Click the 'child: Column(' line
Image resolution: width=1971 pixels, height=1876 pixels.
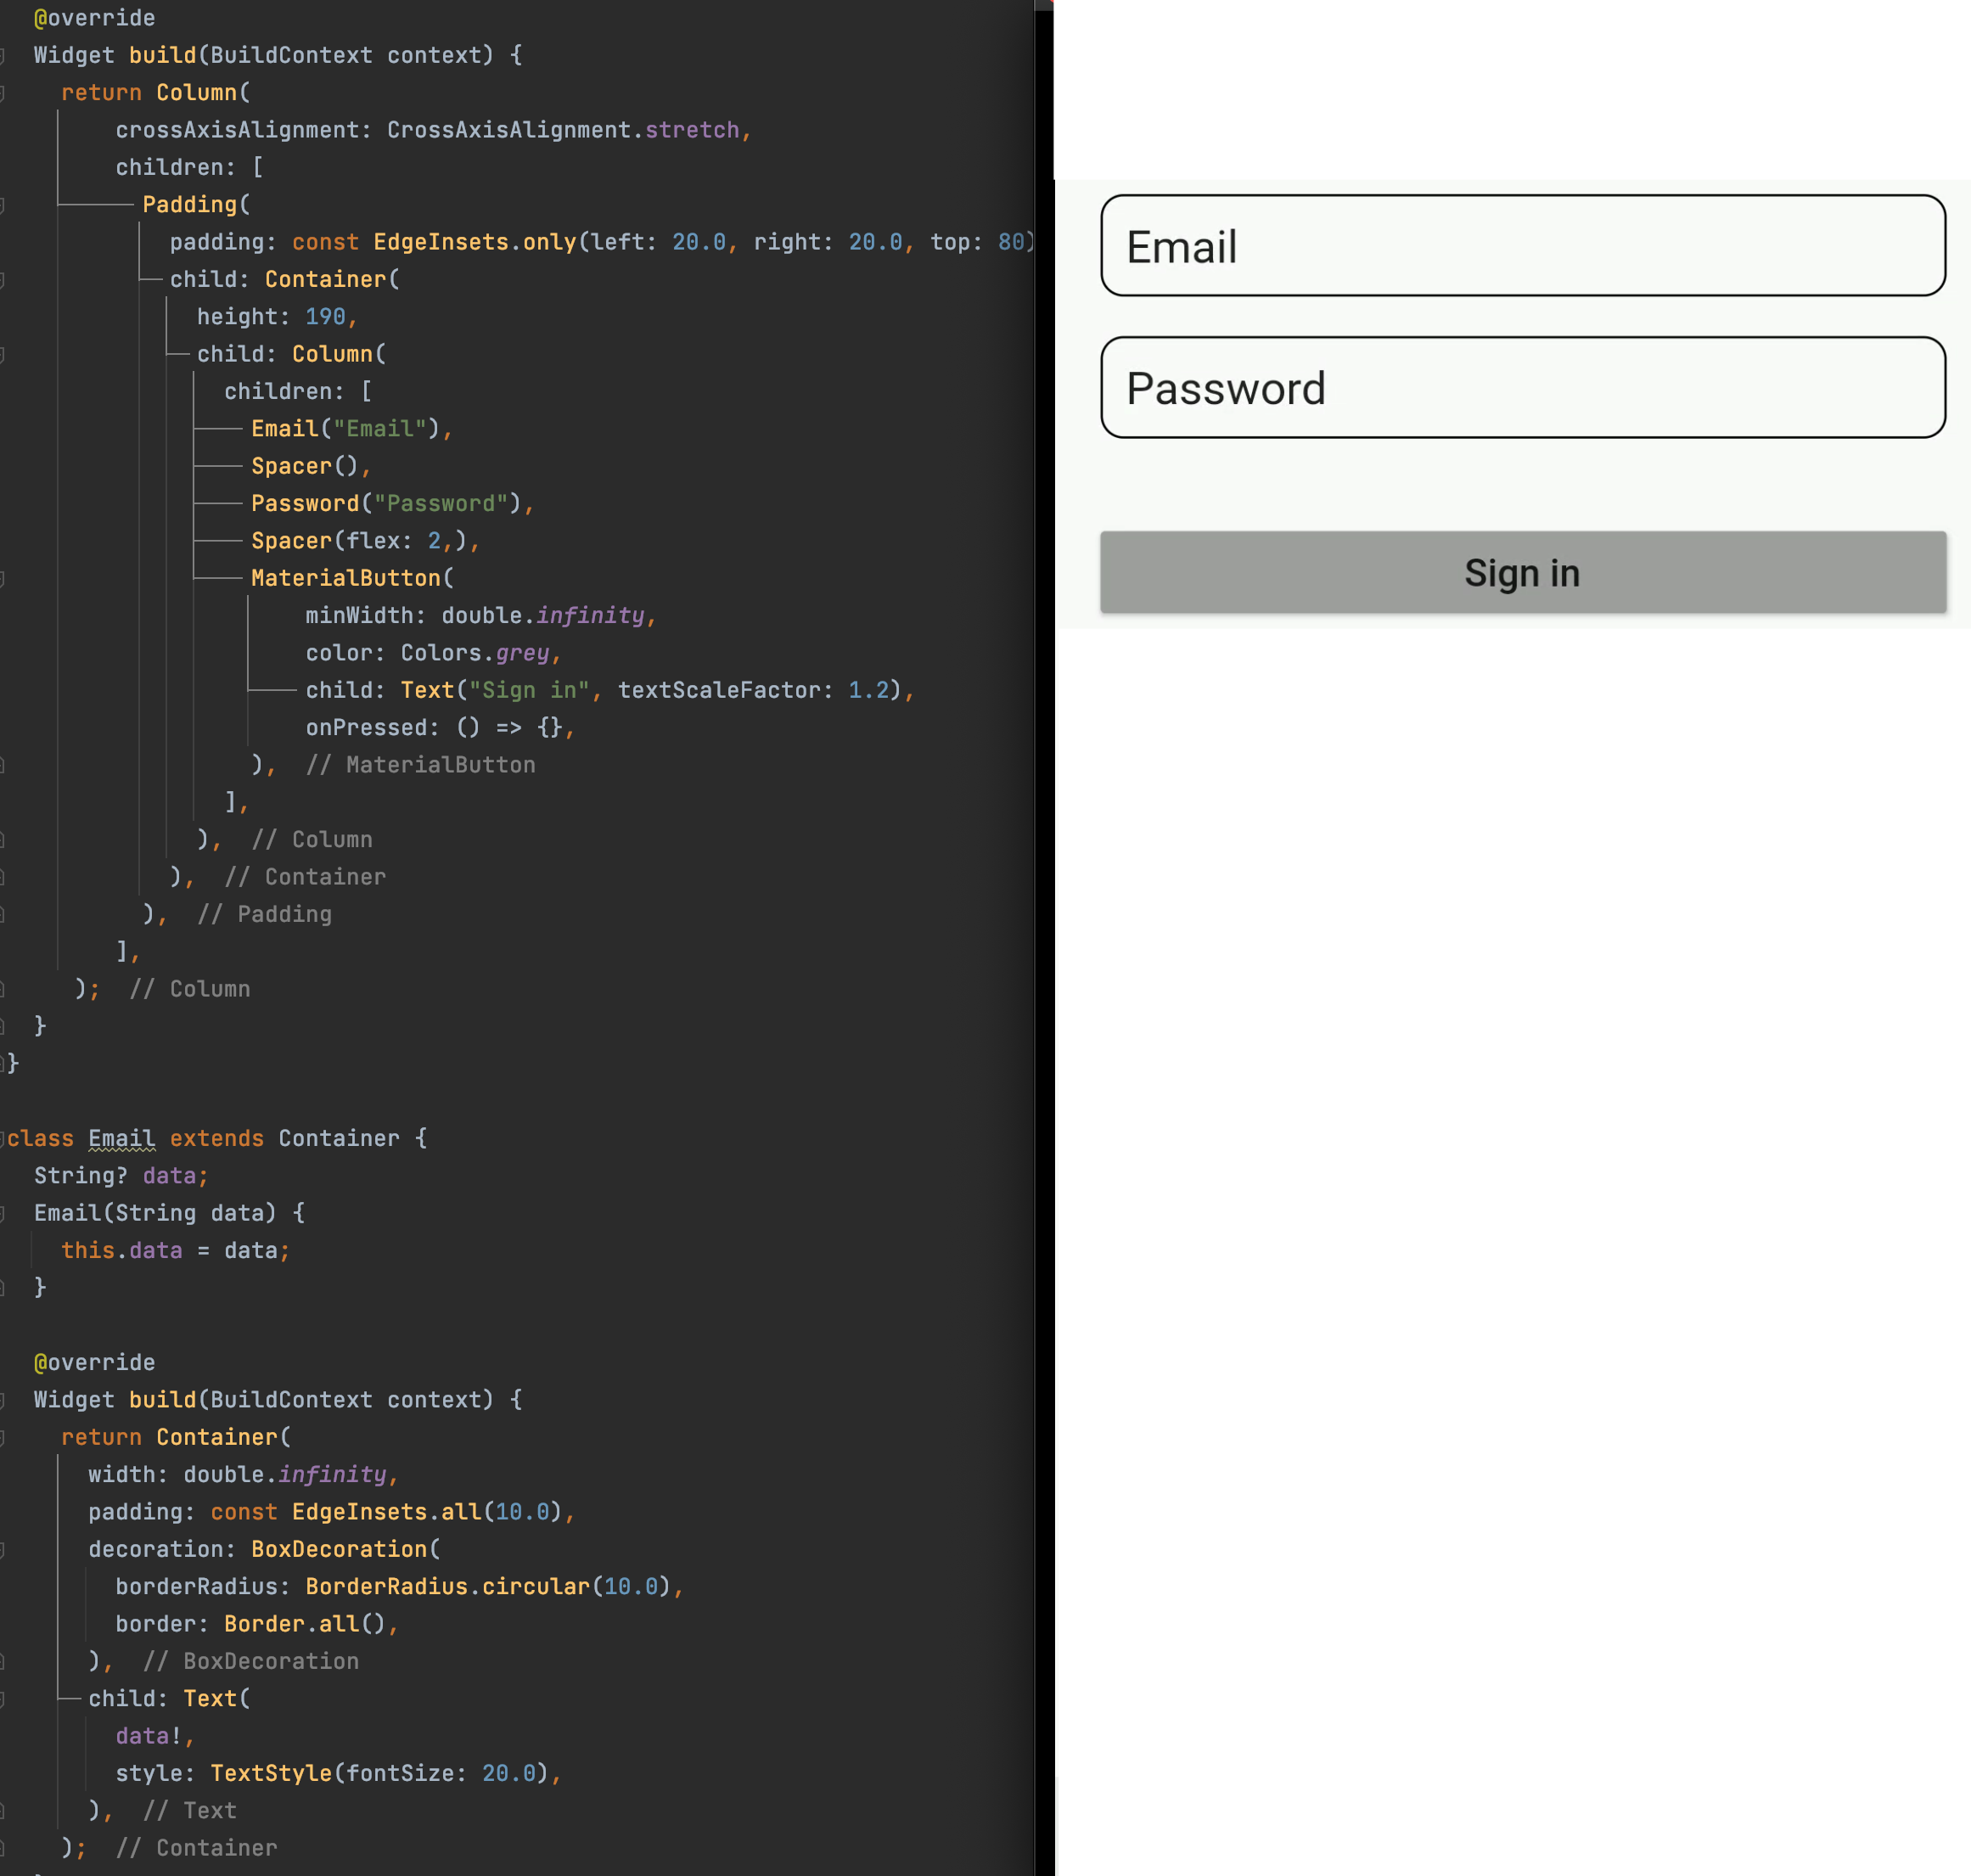[x=291, y=354]
